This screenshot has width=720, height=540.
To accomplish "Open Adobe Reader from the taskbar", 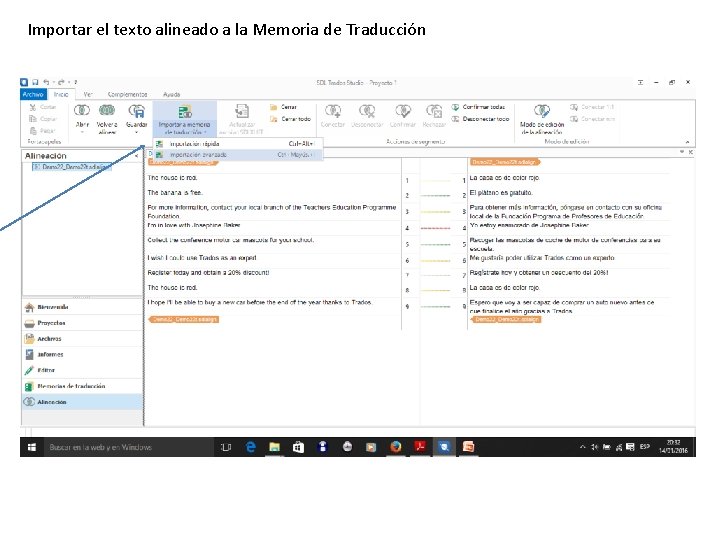I will pyautogui.click(x=420, y=447).
